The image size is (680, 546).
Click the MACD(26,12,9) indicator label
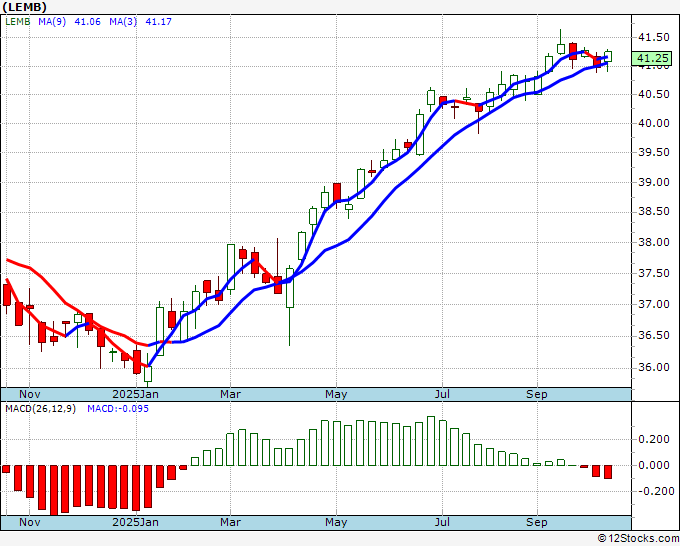[x=40, y=409]
